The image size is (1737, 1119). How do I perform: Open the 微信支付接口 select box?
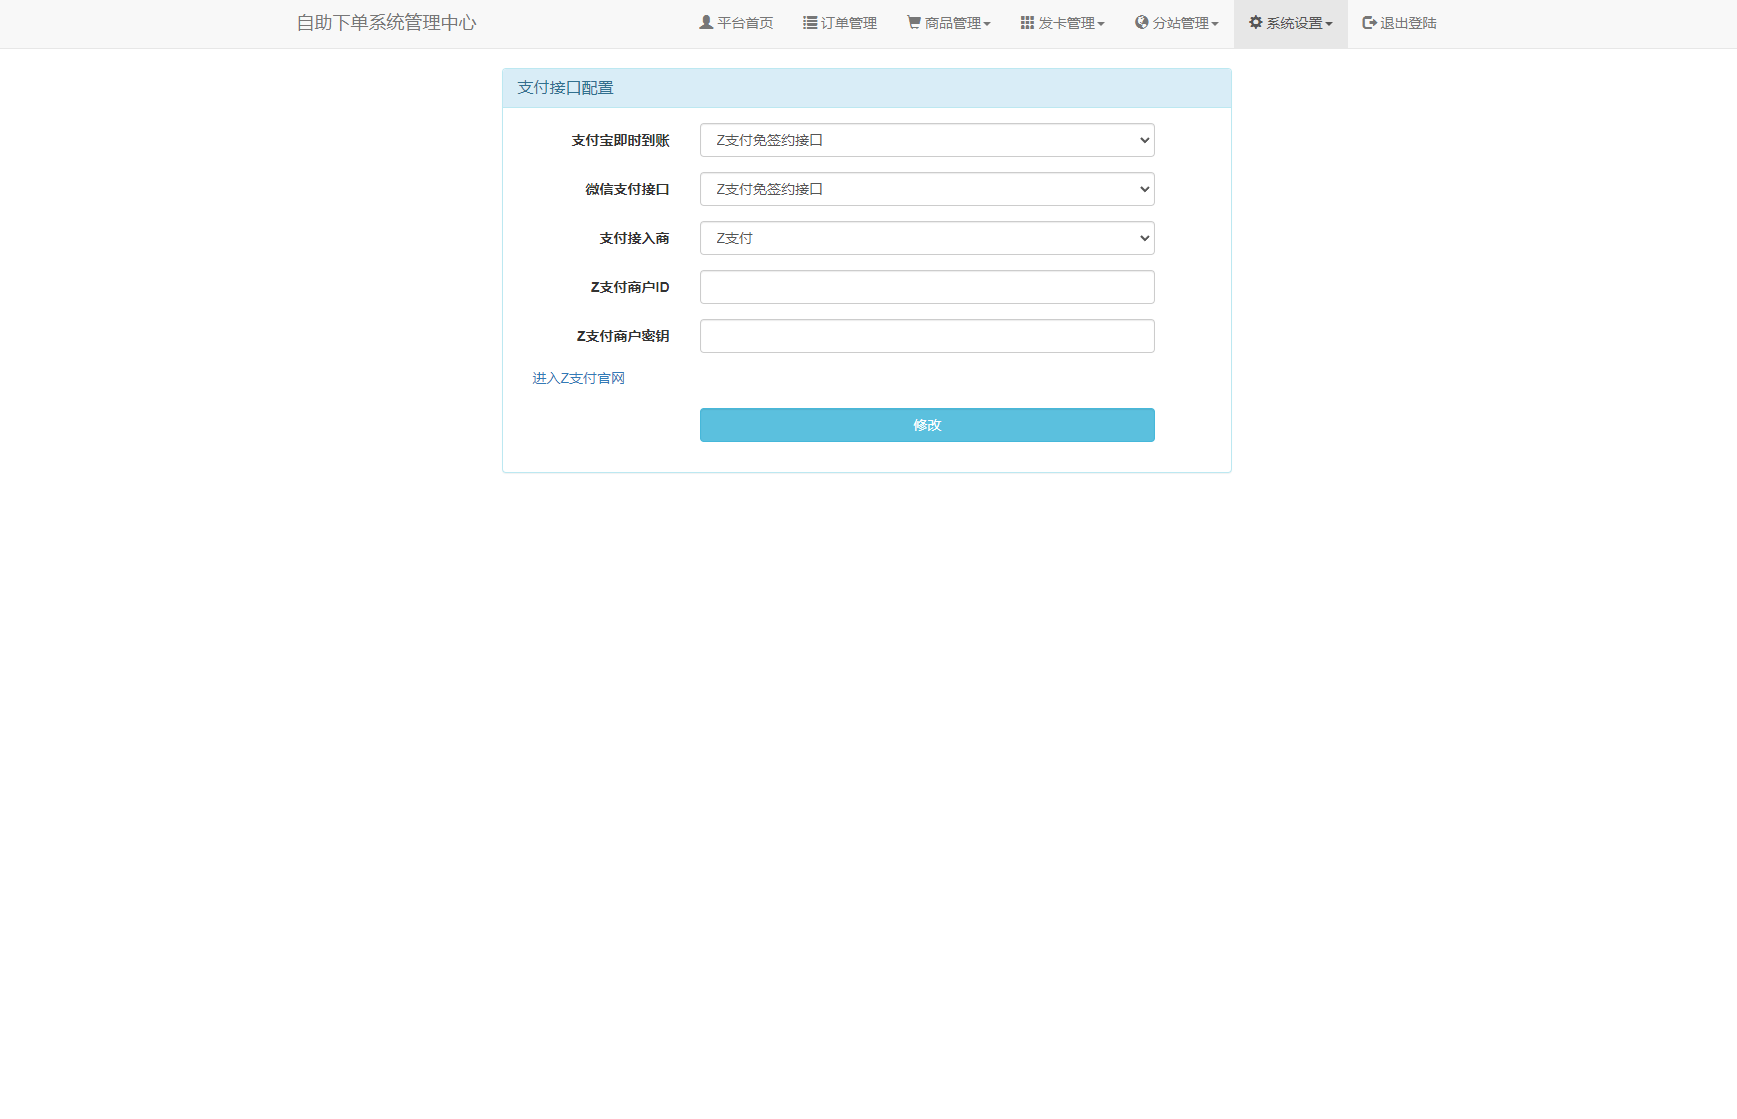(x=927, y=189)
